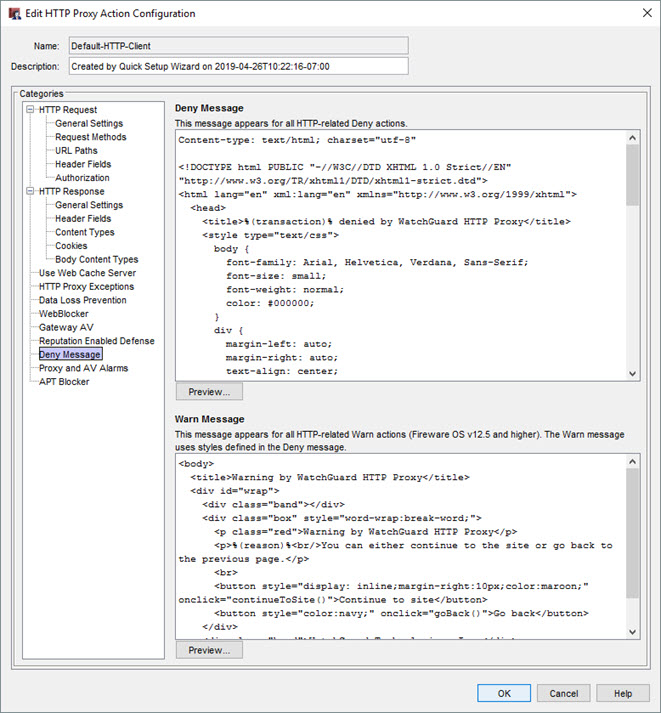Preview the Deny Message
The image size is (661, 713).
pyautogui.click(x=208, y=392)
